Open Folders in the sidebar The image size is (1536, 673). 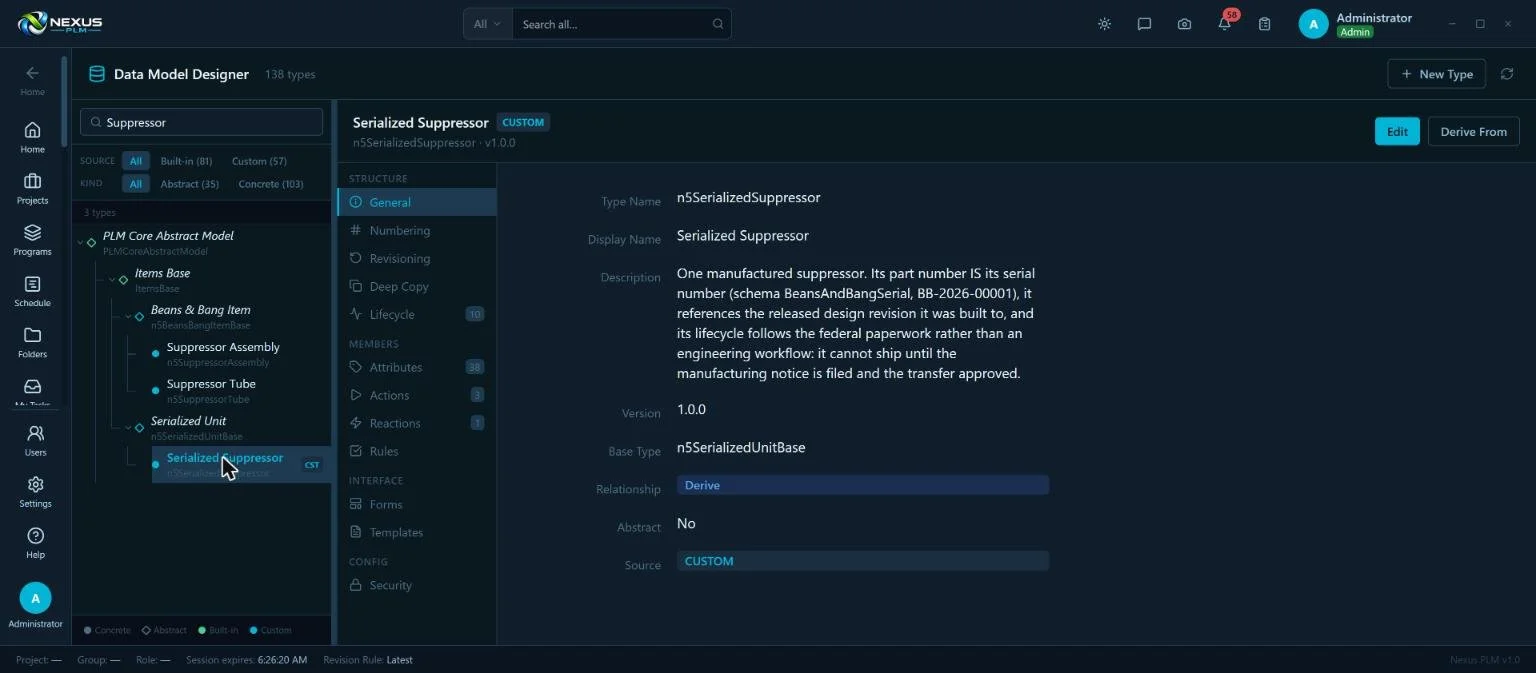coord(32,342)
